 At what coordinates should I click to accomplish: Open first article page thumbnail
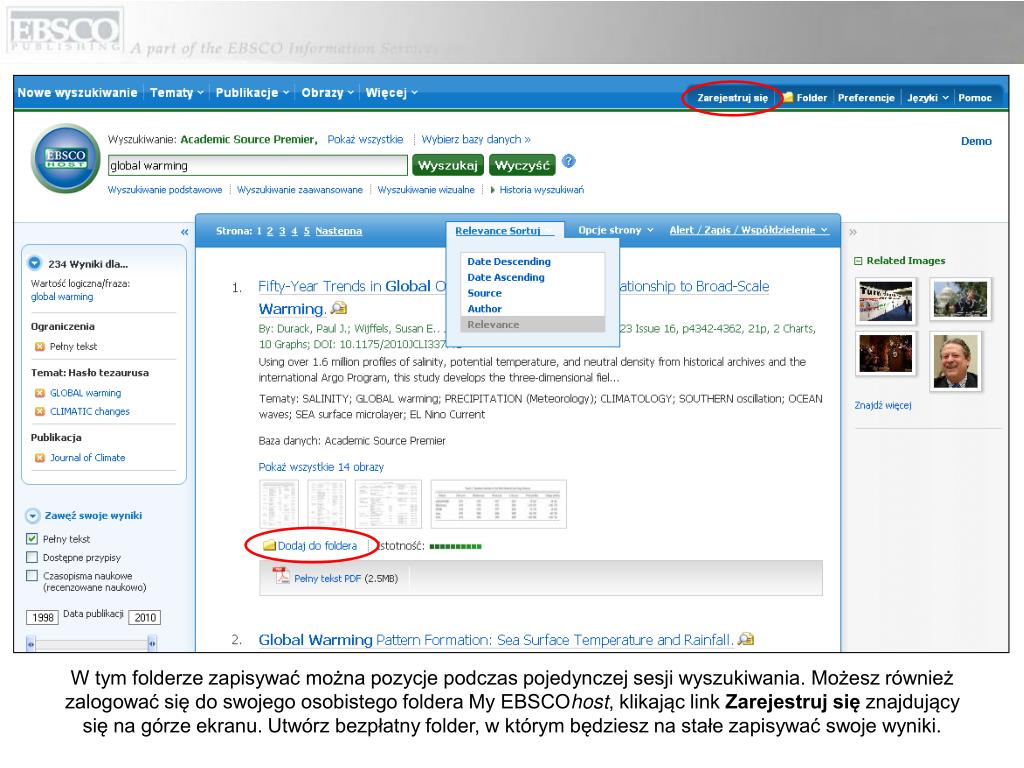(279, 504)
